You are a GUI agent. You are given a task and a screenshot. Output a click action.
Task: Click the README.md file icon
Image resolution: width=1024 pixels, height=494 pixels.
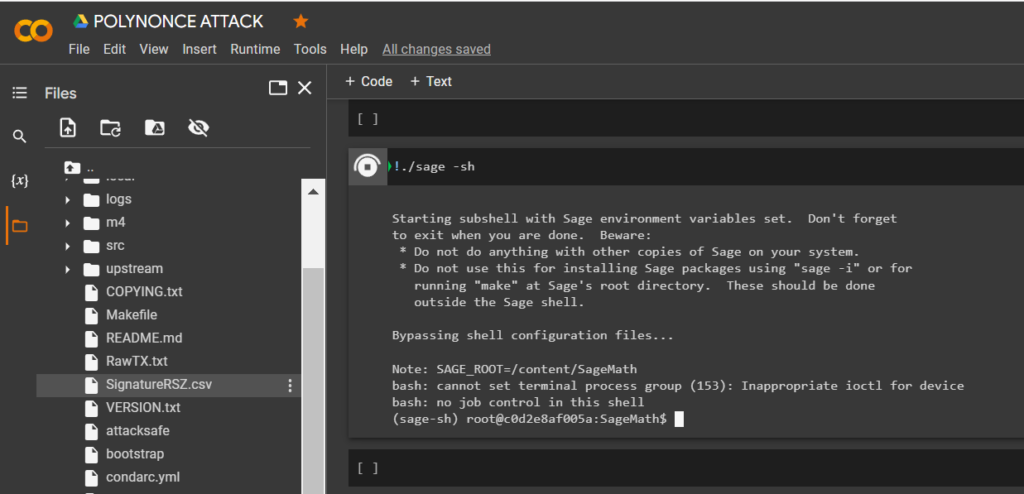click(91, 338)
